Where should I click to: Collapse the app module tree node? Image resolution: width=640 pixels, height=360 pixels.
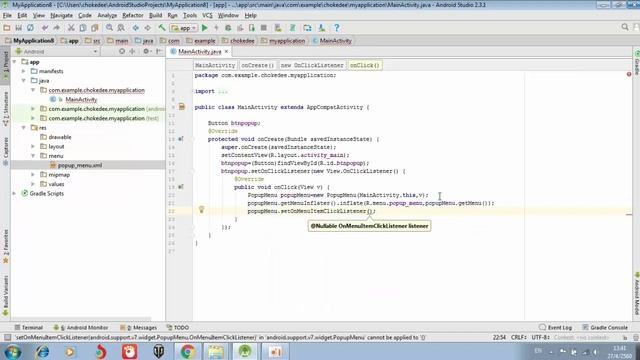(15, 62)
